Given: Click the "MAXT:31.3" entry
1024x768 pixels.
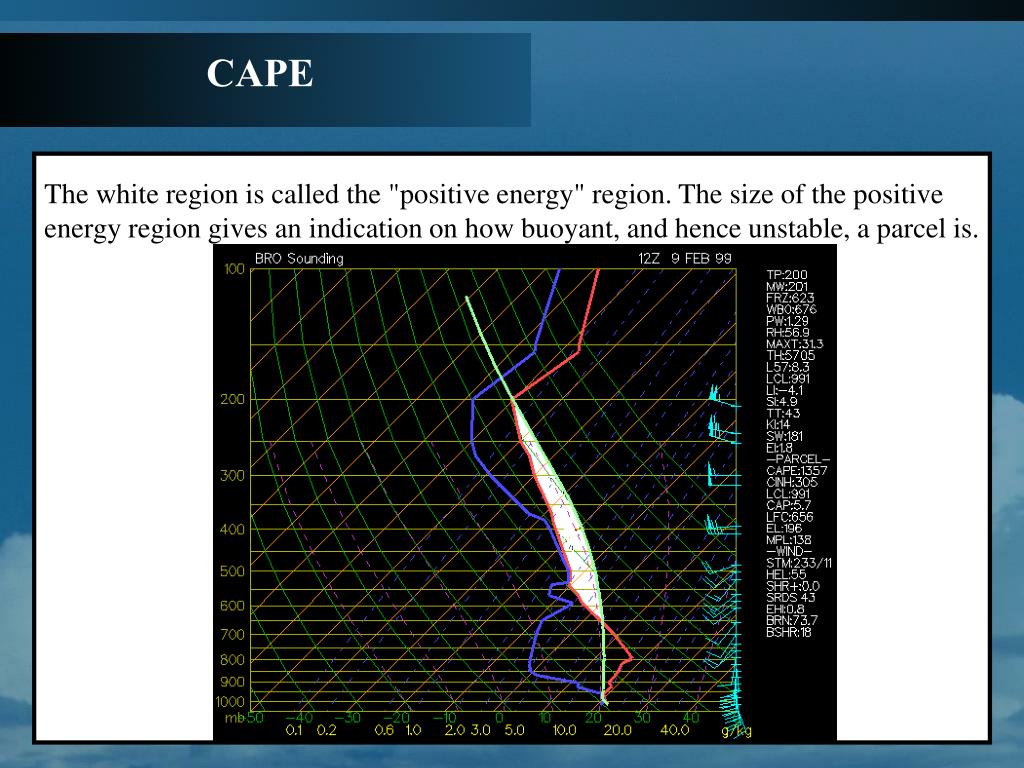Looking at the screenshot, I should tap(795, 344).
